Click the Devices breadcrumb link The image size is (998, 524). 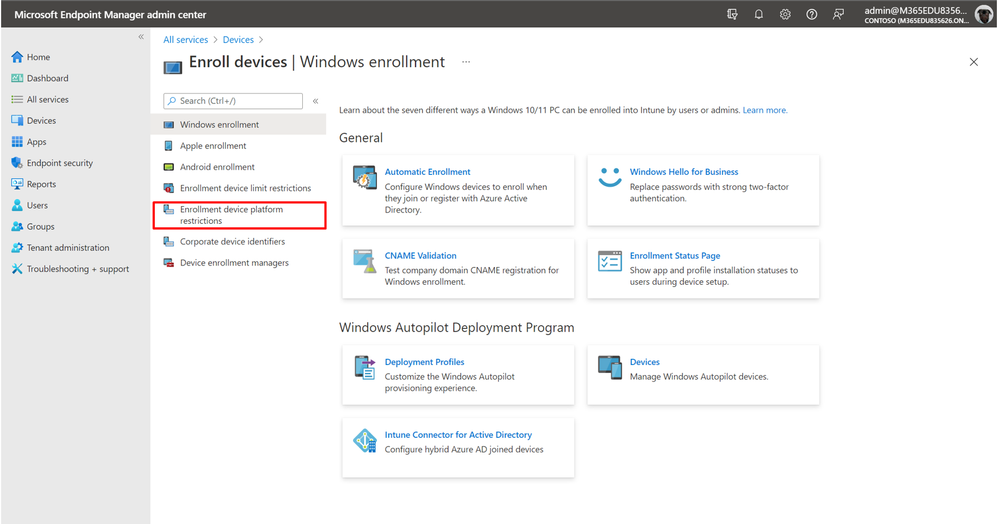point(238,39)
